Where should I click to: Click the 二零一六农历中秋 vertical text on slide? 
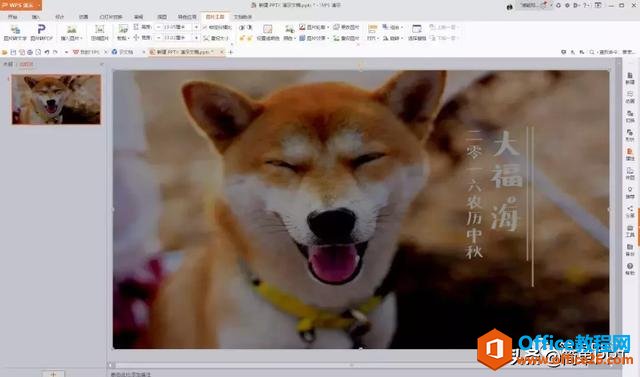tap(474, 194)
